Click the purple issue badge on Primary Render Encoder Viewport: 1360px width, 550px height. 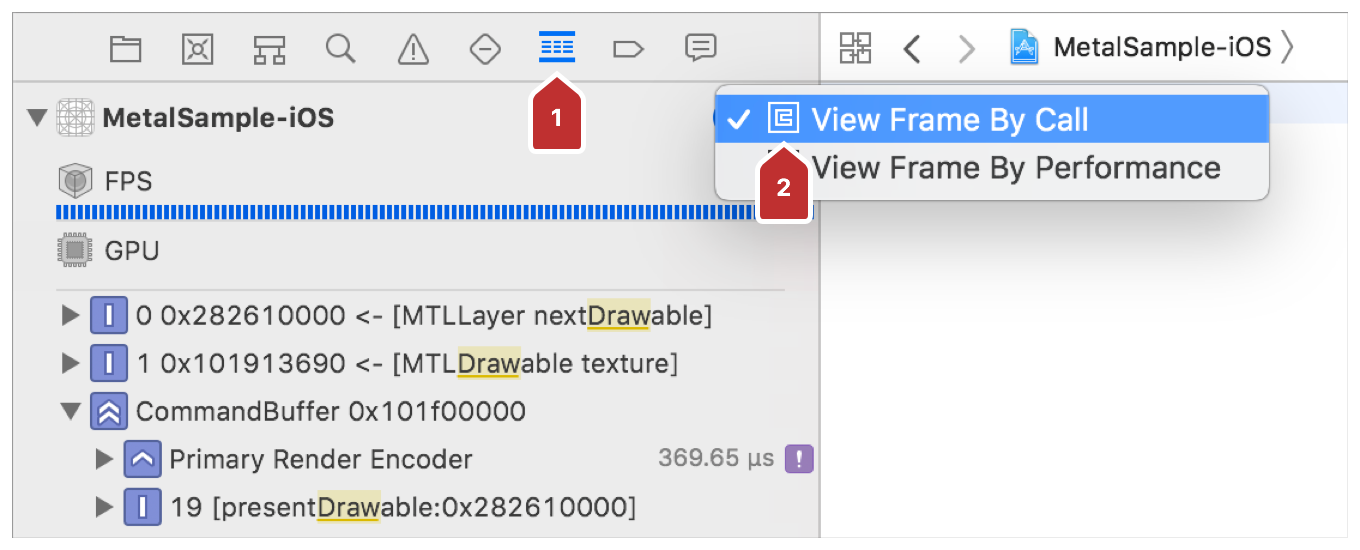pyautogui.click(x=799, y=459)
